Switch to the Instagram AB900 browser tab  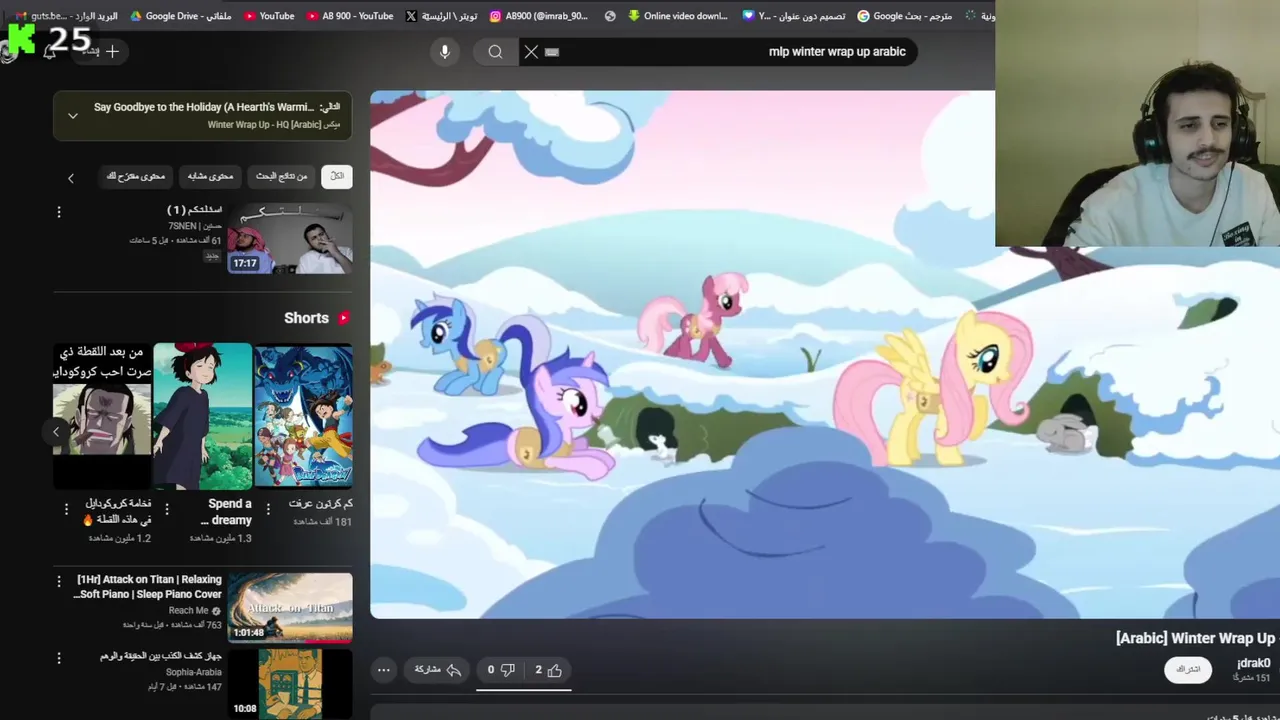pyautogui.click(x=539, y=16)
